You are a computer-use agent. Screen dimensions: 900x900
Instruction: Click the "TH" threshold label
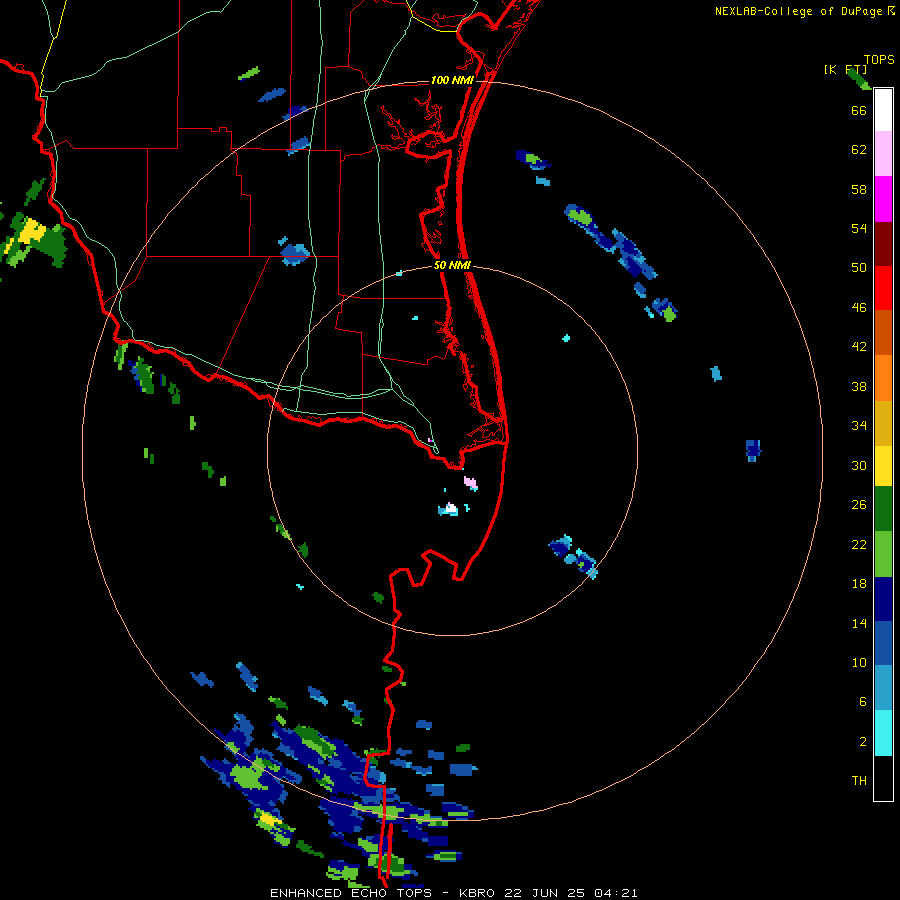[x=859, y=781]
